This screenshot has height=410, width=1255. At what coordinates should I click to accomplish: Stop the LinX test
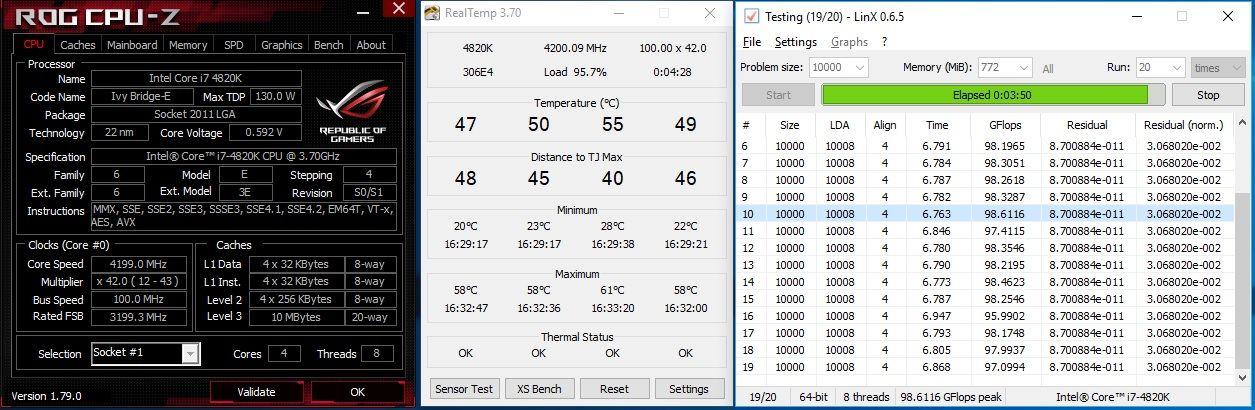coord(1208,95)
